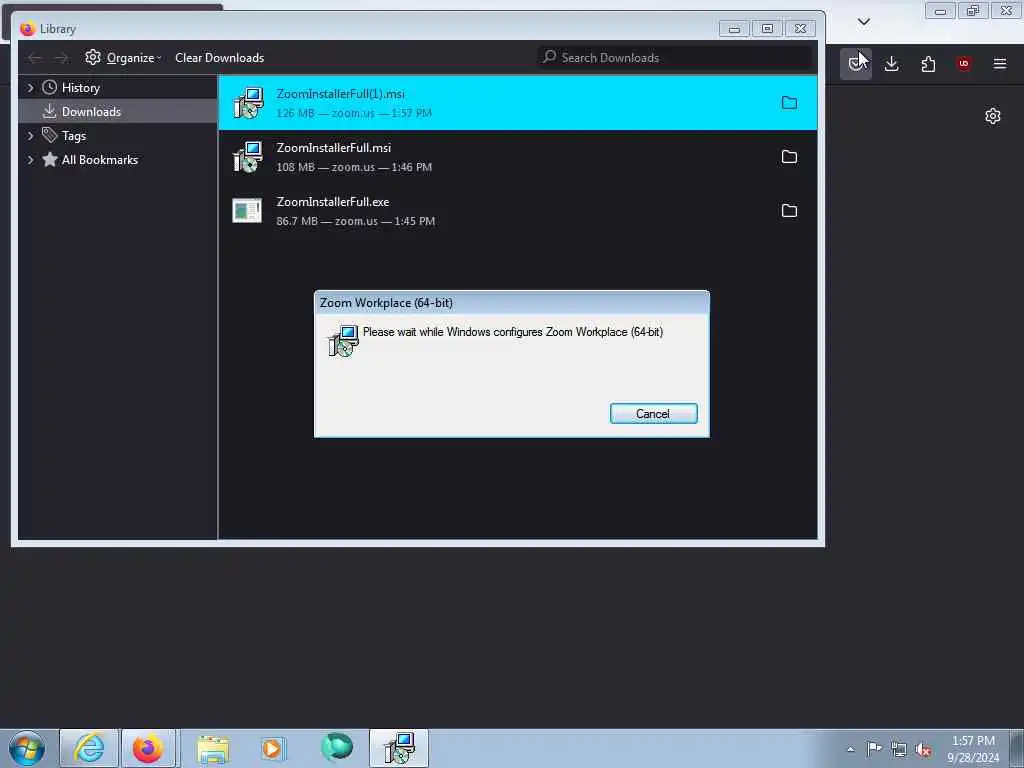
Task: Switch to Firefox in the taskbar
Action: coord(148,748)
